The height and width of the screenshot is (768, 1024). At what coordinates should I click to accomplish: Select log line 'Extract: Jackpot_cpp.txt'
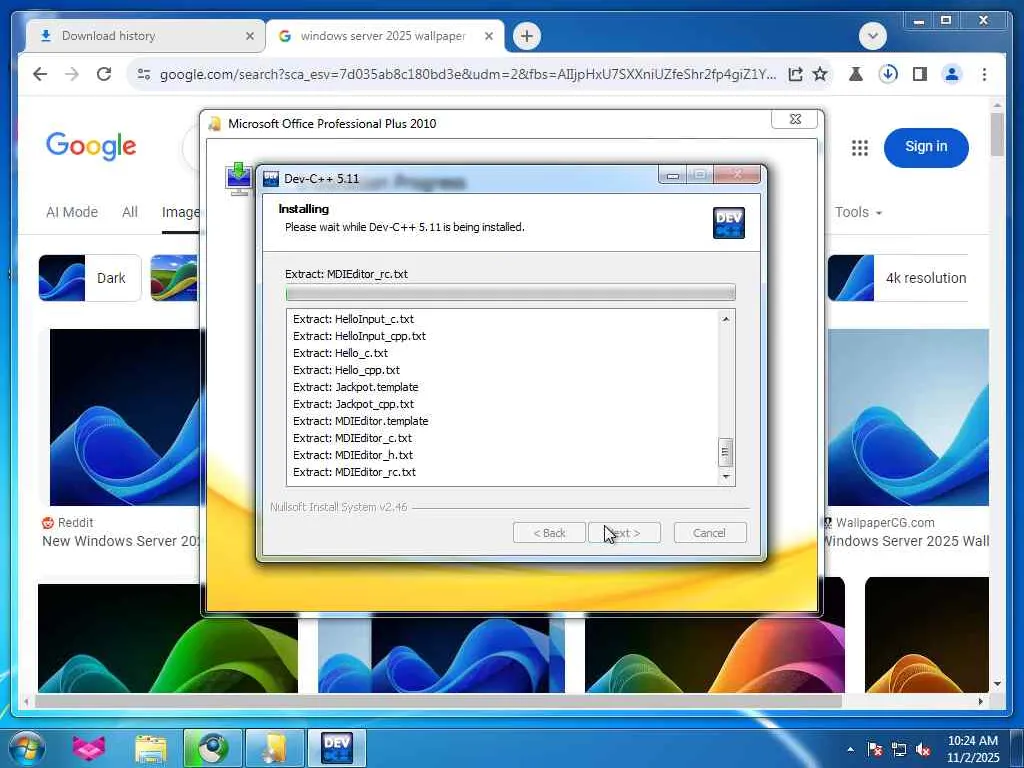click(353, 404)
